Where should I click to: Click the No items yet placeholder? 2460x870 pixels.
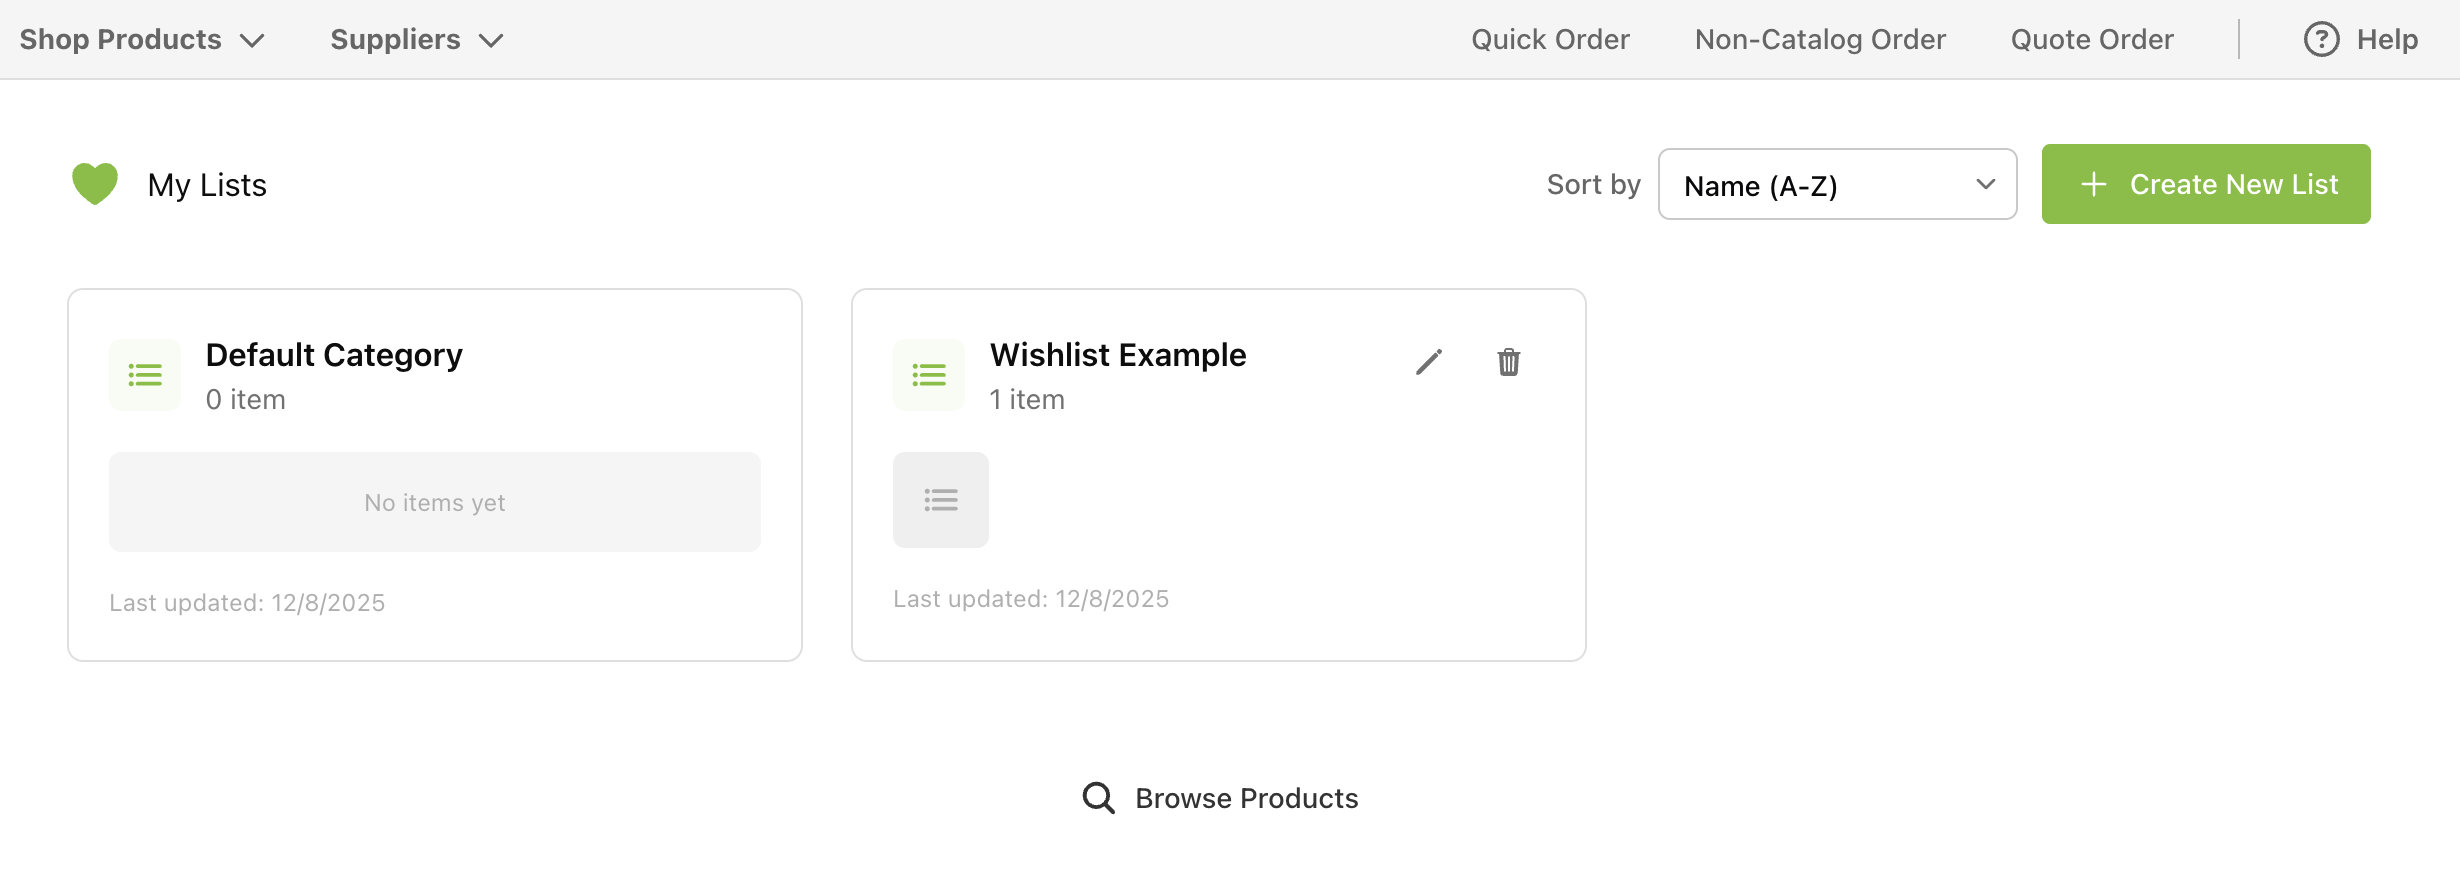pos(435,502)
